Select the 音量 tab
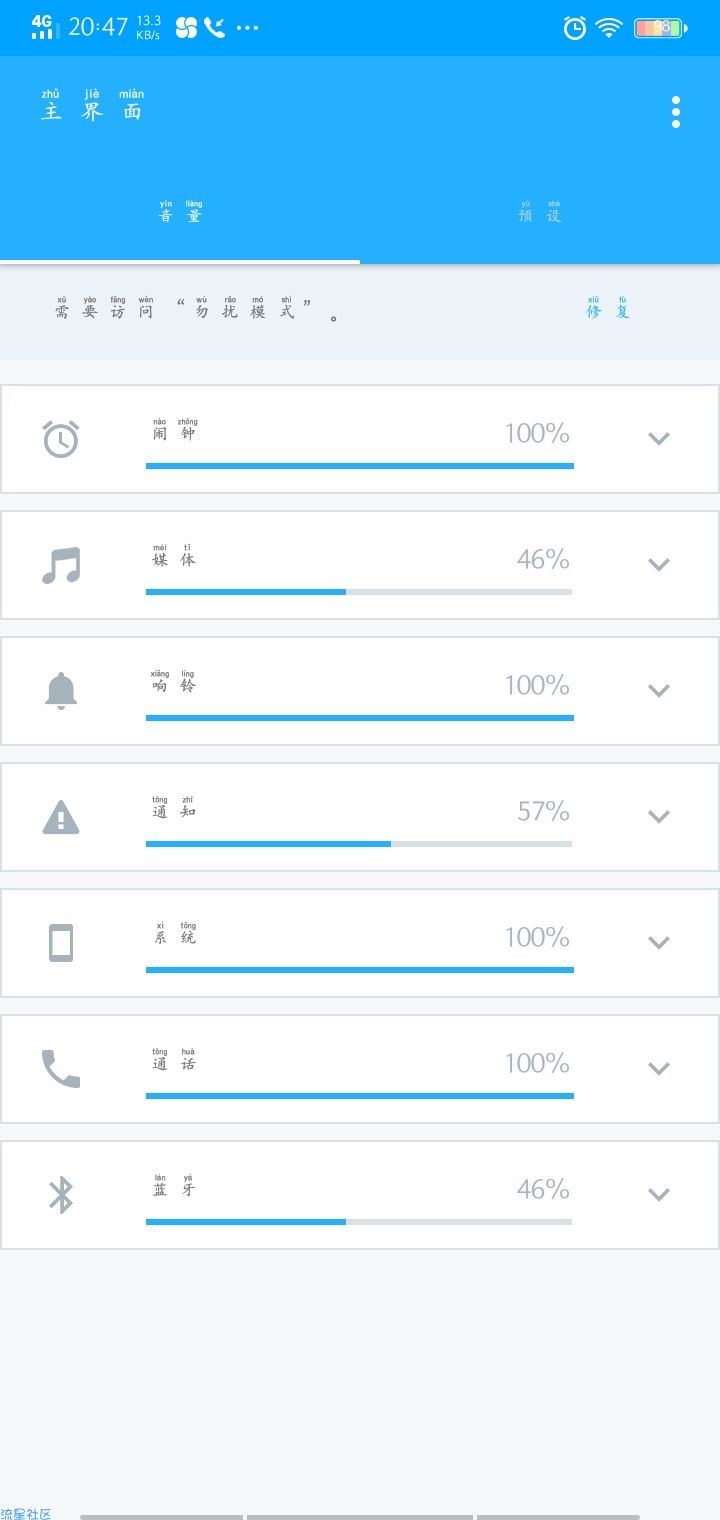The image size is (720, 1520). click(x=180, y=212)
